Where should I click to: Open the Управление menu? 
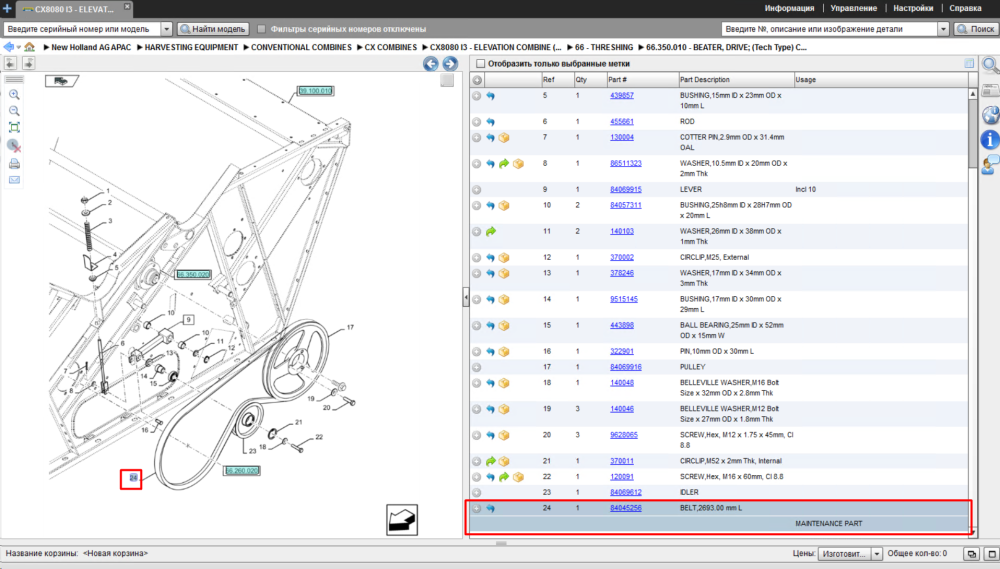(853, 8)
